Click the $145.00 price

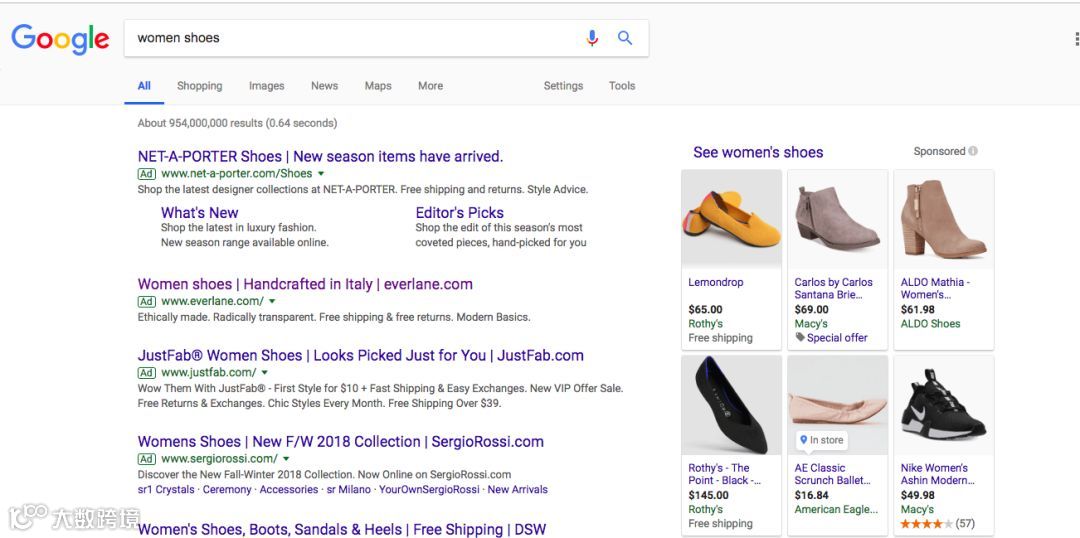(708, 495)
